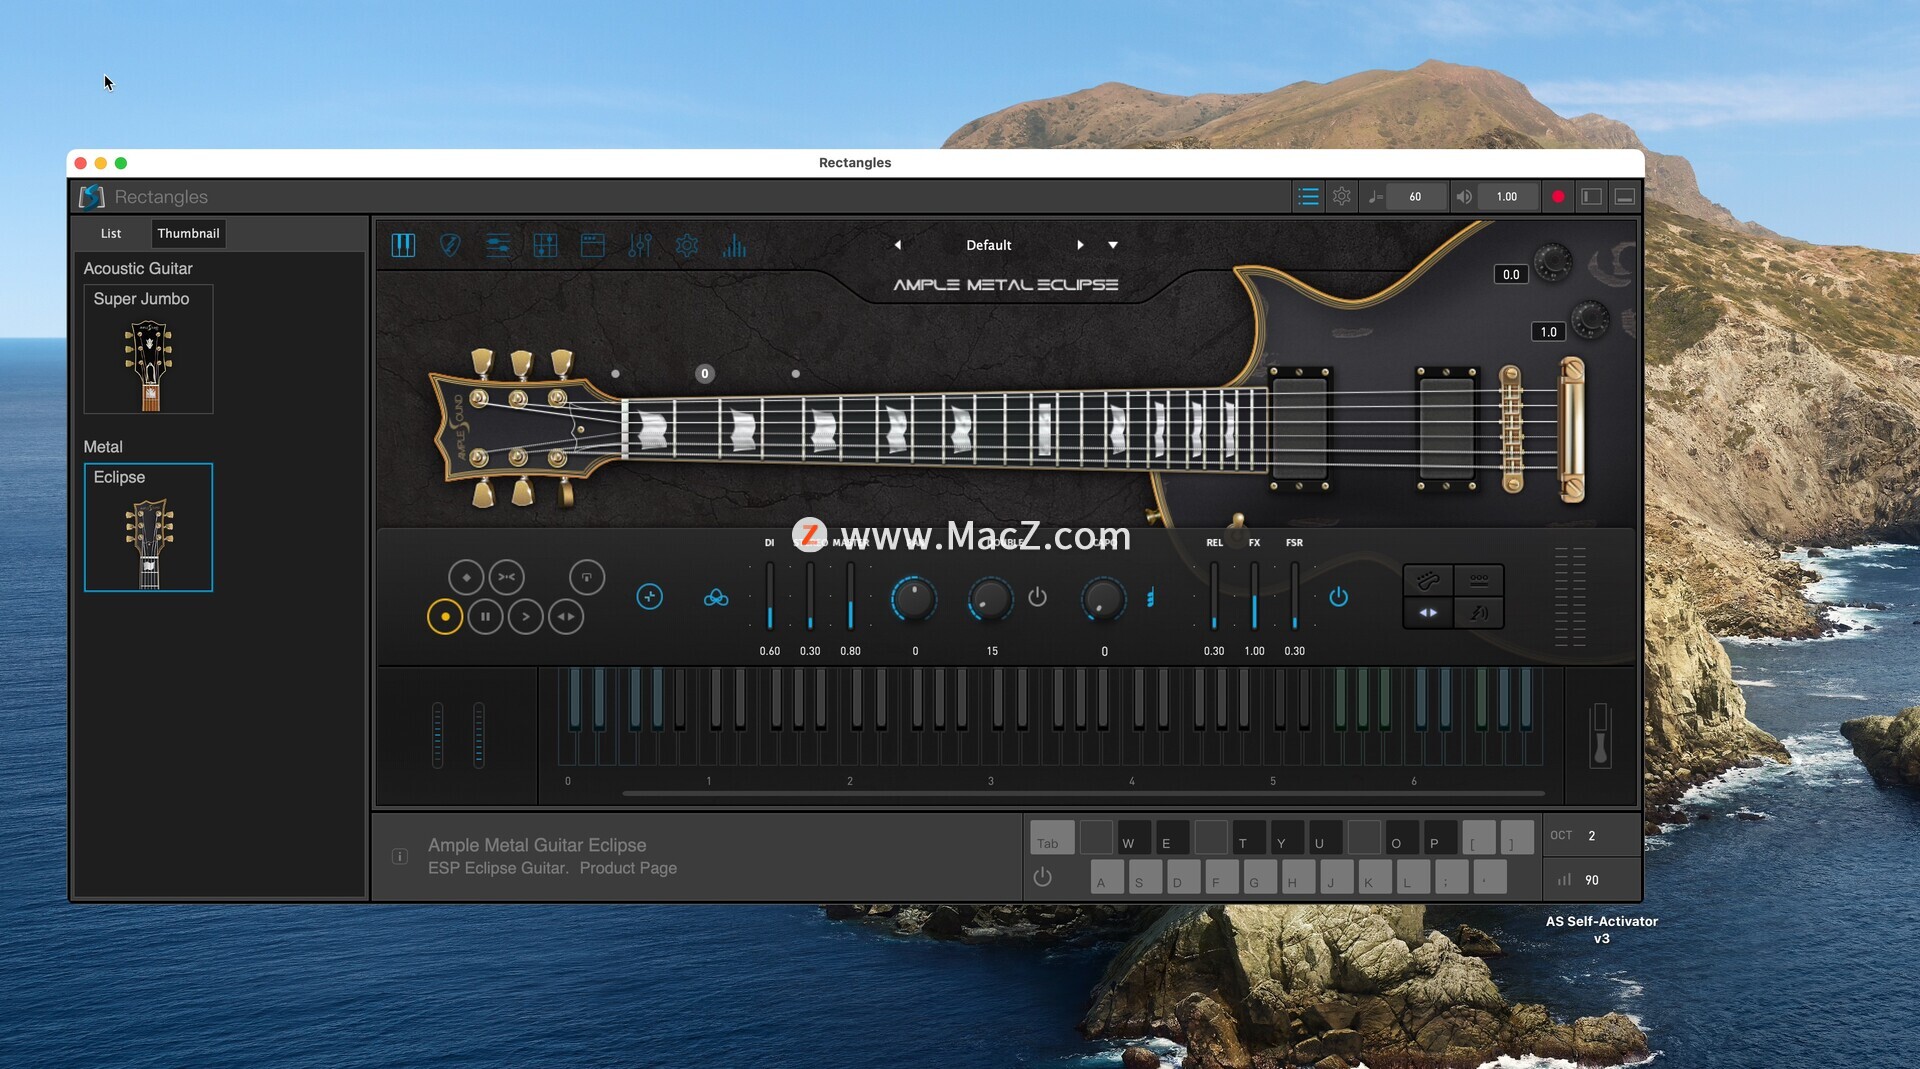This screenshot has width=1920, height=1069.
Task: Open the horizontal sliders panel icon
Action: (x=497, y=246)
